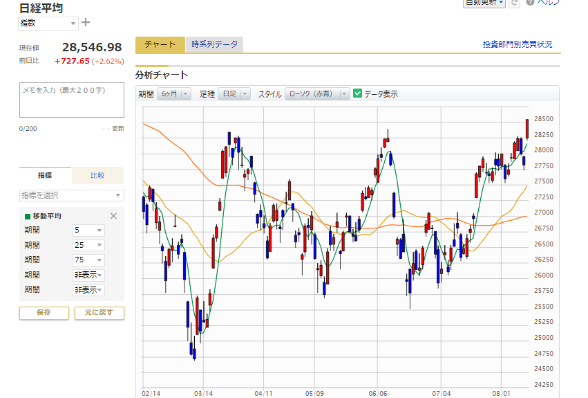Image resolution: width=588 pixels, height=398 pixels.
Task: Click the 分析チャート heading
Action: tap(162, 75)
